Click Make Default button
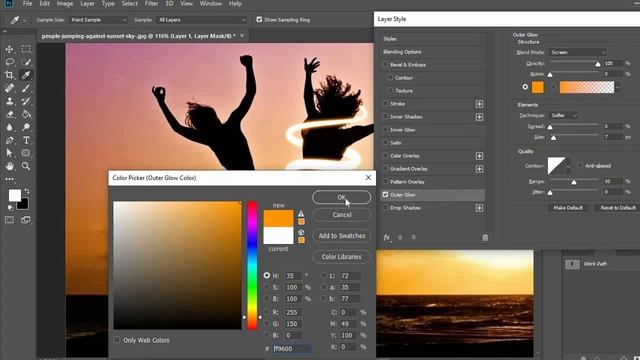The image size is (640, 360). point(568,208)
